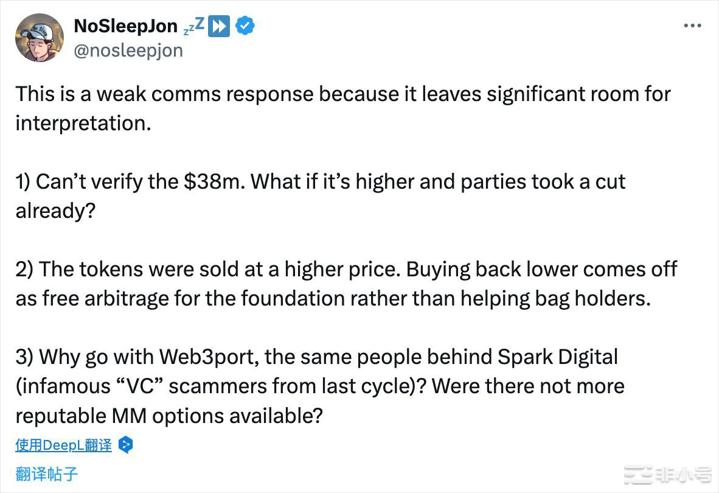Click the DeepL hexagon logo icon

point(126,445)
